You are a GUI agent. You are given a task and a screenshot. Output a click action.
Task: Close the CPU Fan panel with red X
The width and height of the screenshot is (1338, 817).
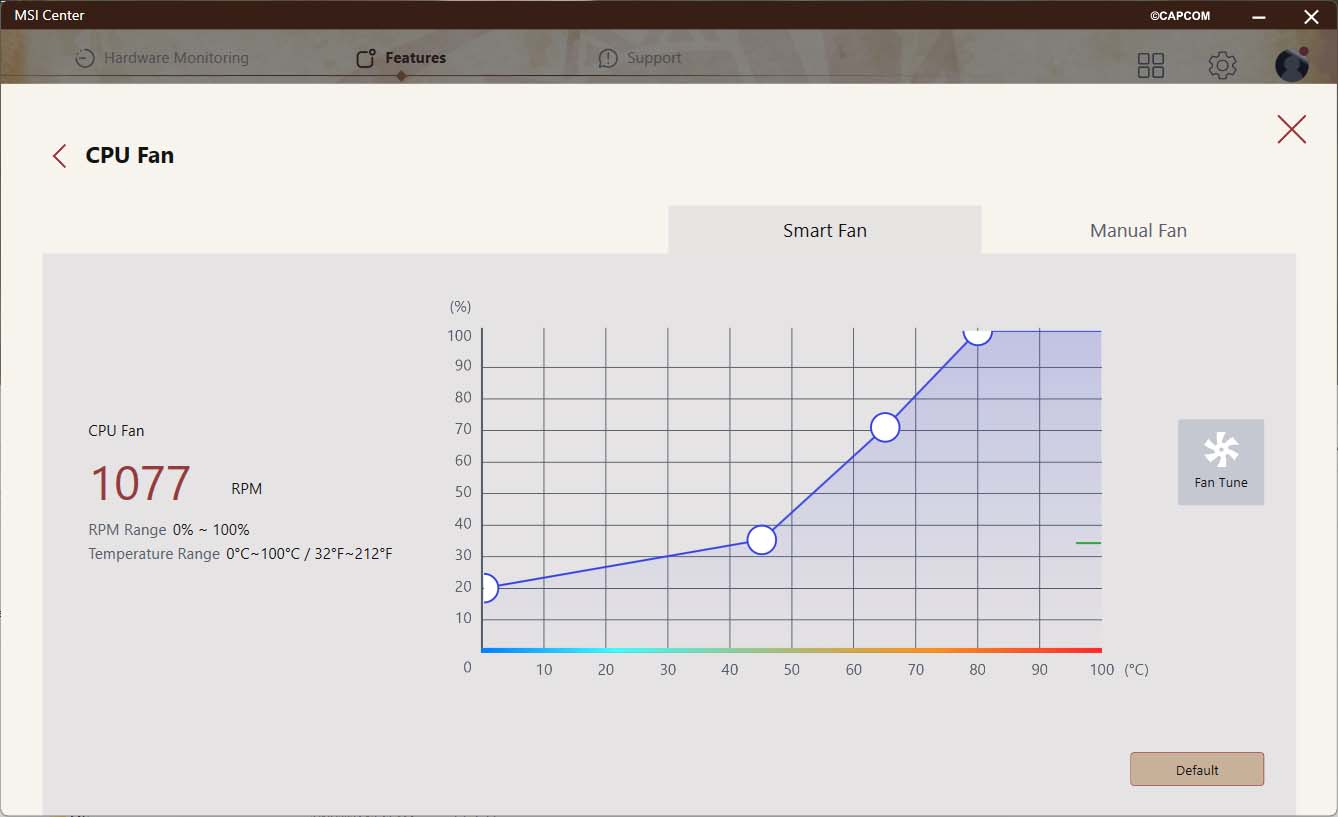tap(1291, 129)
